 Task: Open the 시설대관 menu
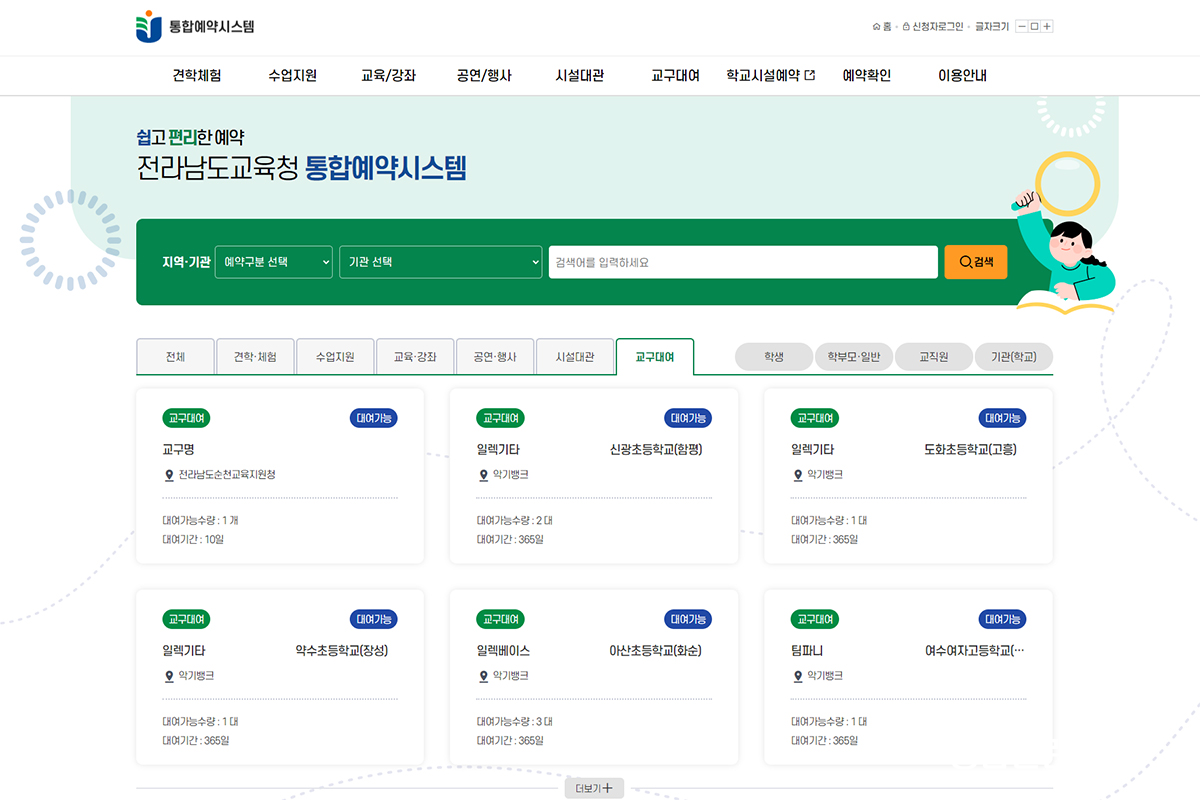click(580, 75)
